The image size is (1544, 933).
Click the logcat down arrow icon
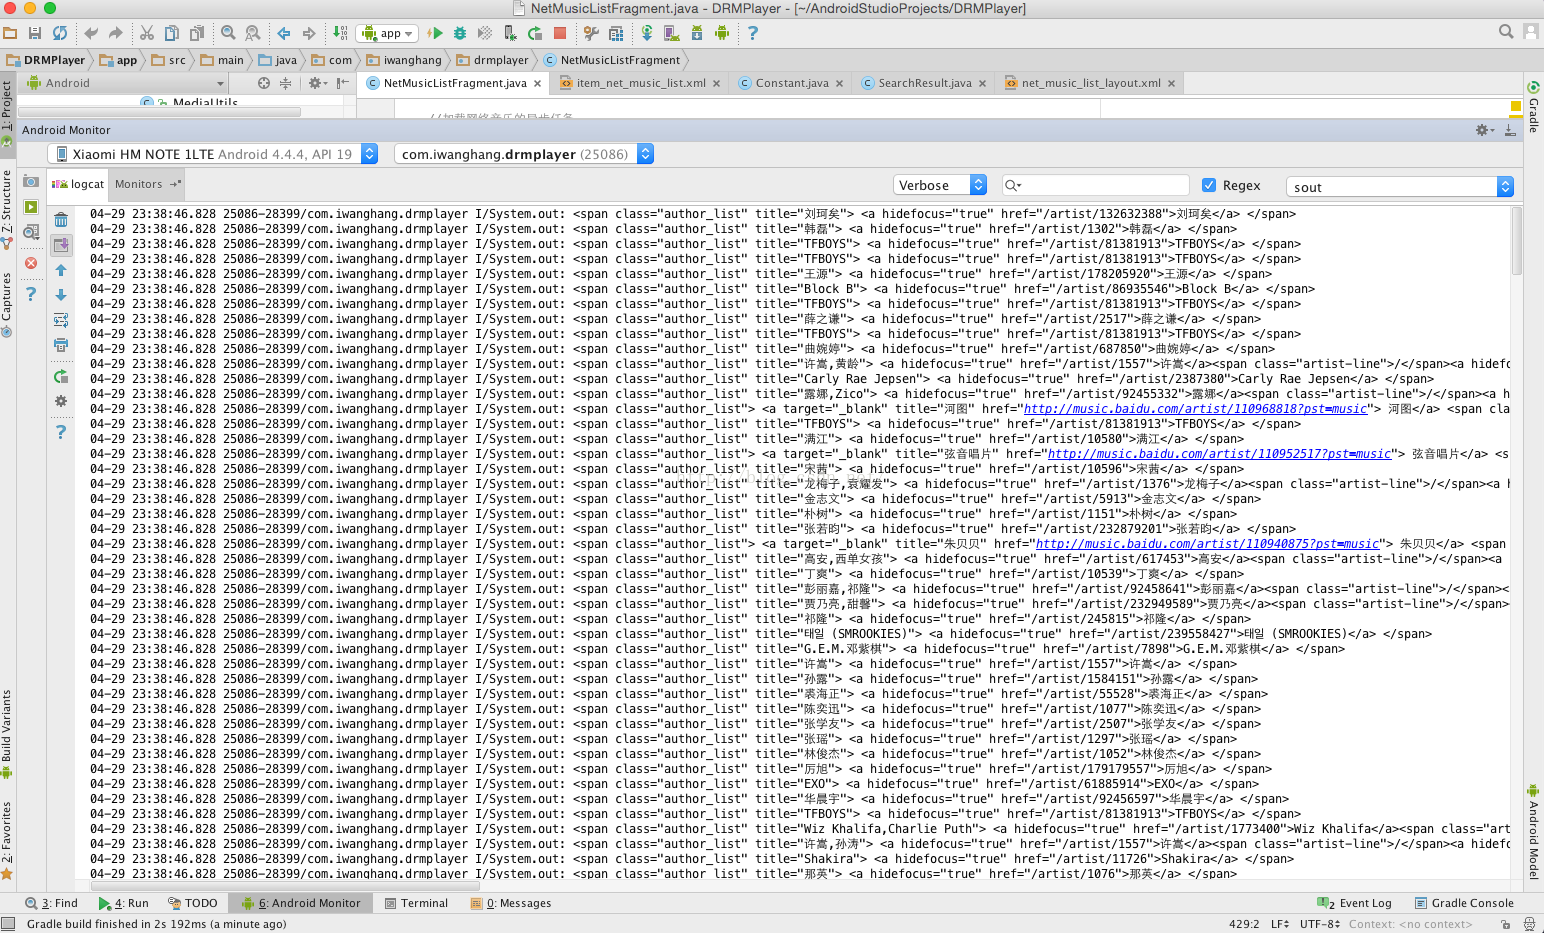coord(61,295)
